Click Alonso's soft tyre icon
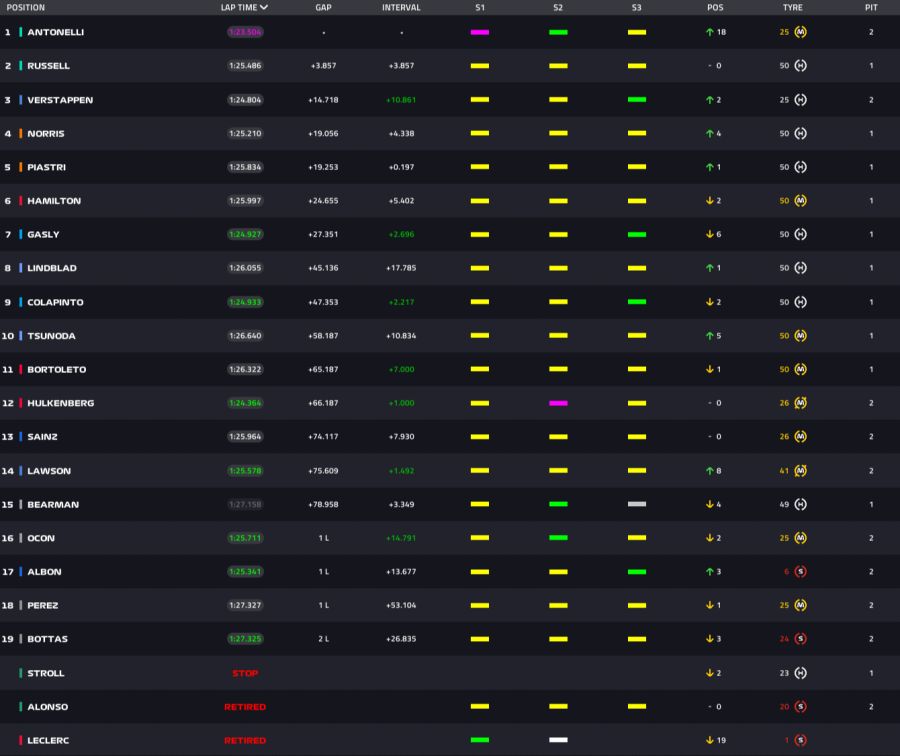 coord(801,707)
